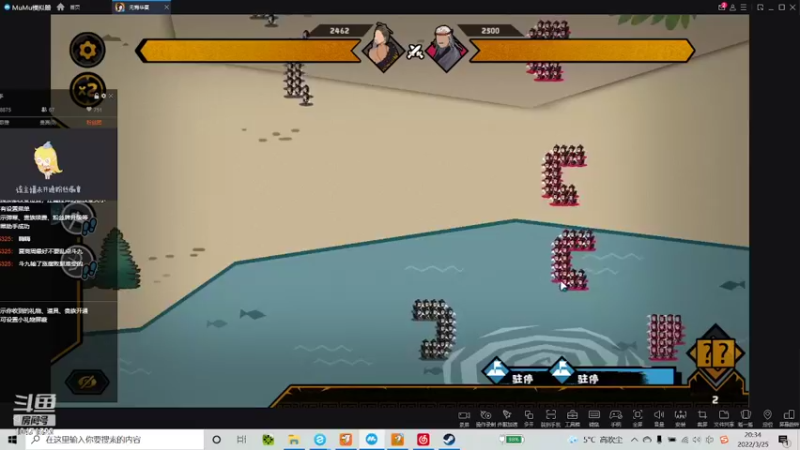Open the Windows Start menu
800x450 pixels.
coord(12,439)
